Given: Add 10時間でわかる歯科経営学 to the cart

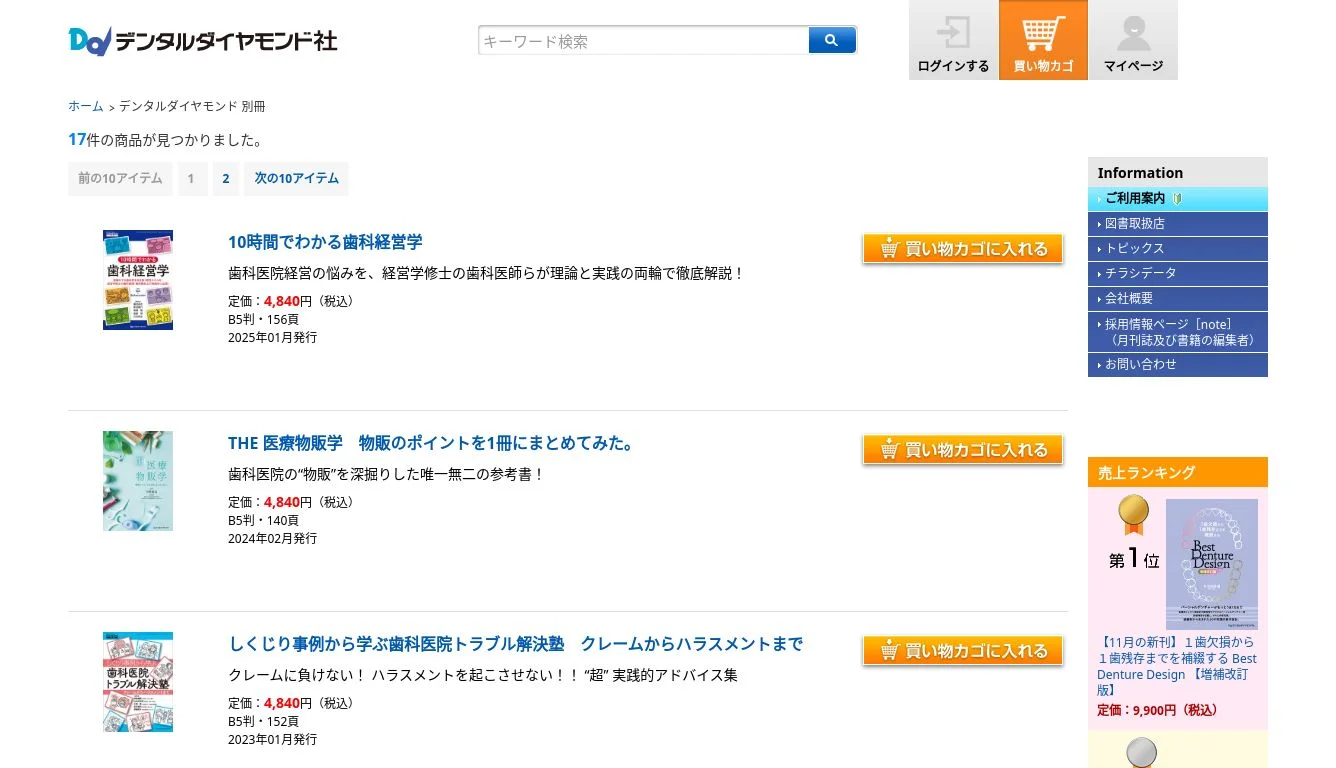Looking at the screenshot, I should click(x=962, y=249).
